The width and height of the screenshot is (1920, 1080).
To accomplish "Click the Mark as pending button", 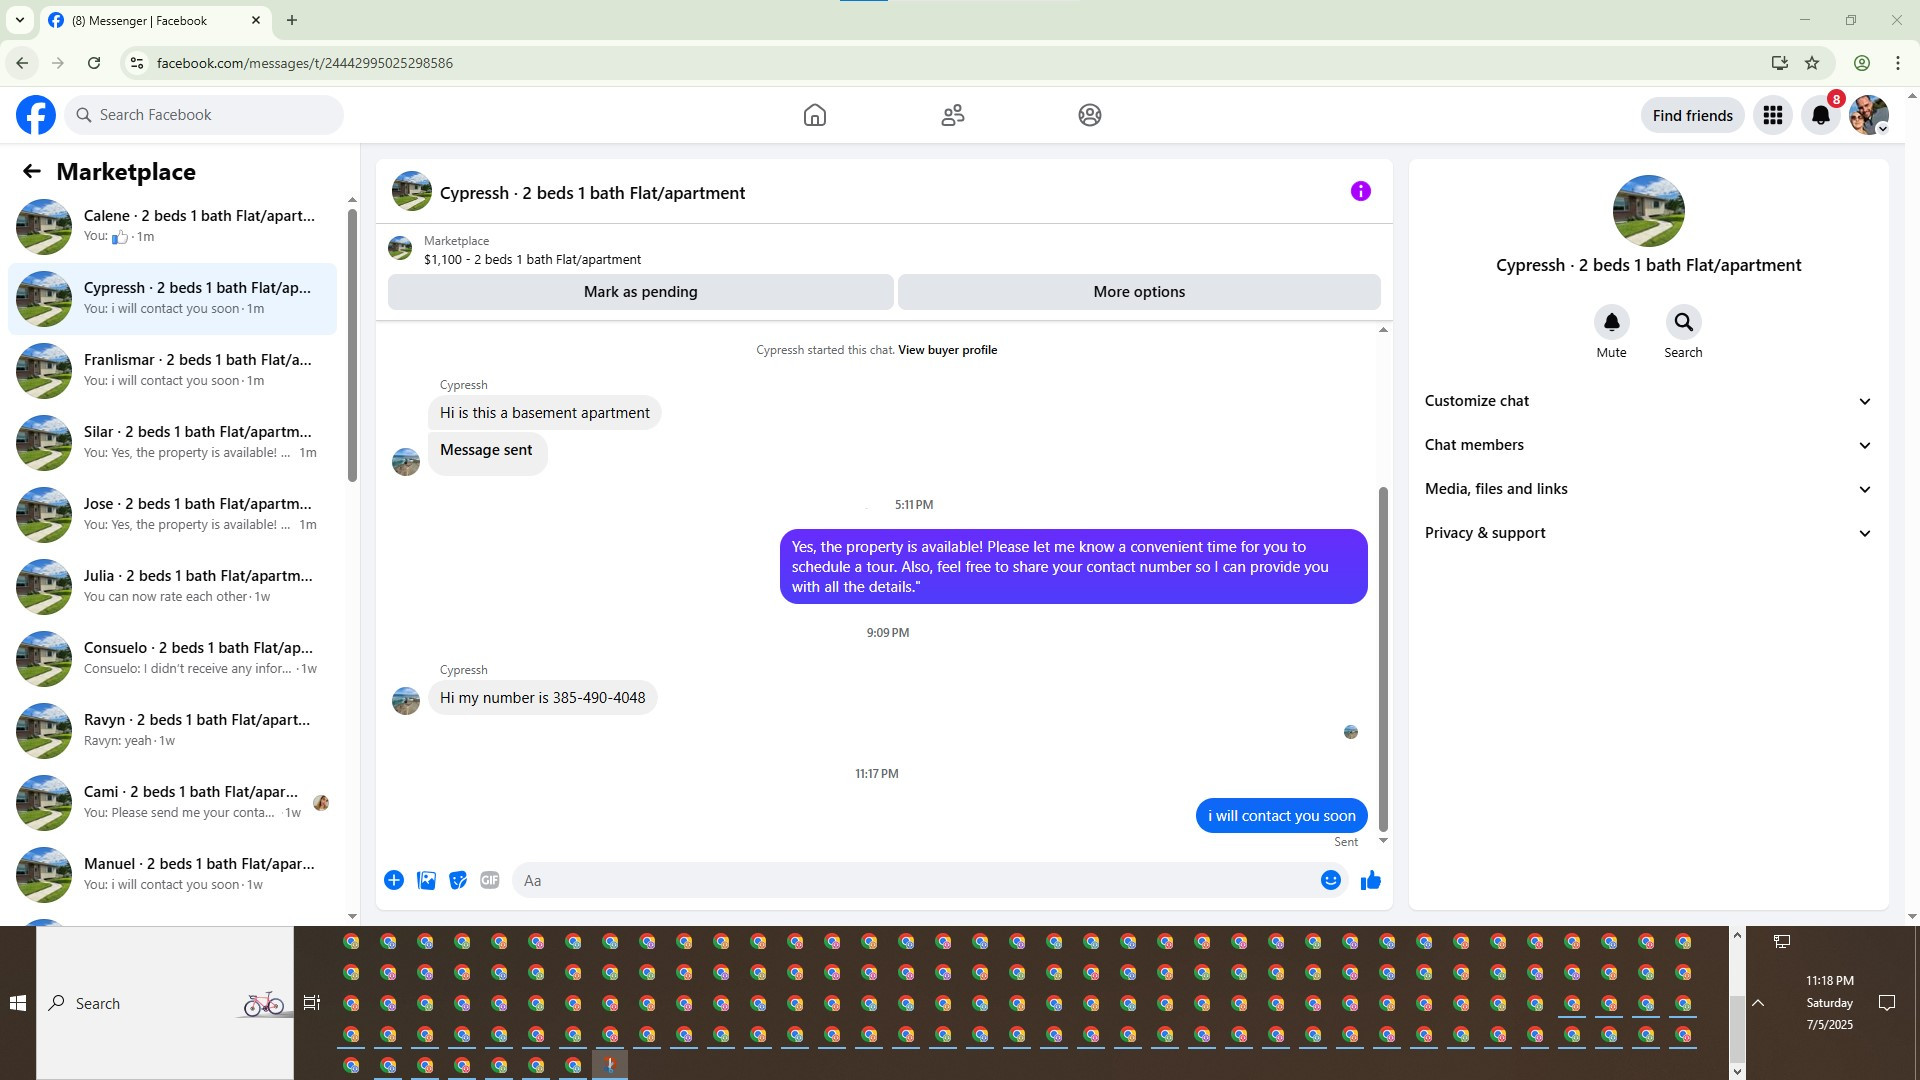I will click(x=640, y=292).
